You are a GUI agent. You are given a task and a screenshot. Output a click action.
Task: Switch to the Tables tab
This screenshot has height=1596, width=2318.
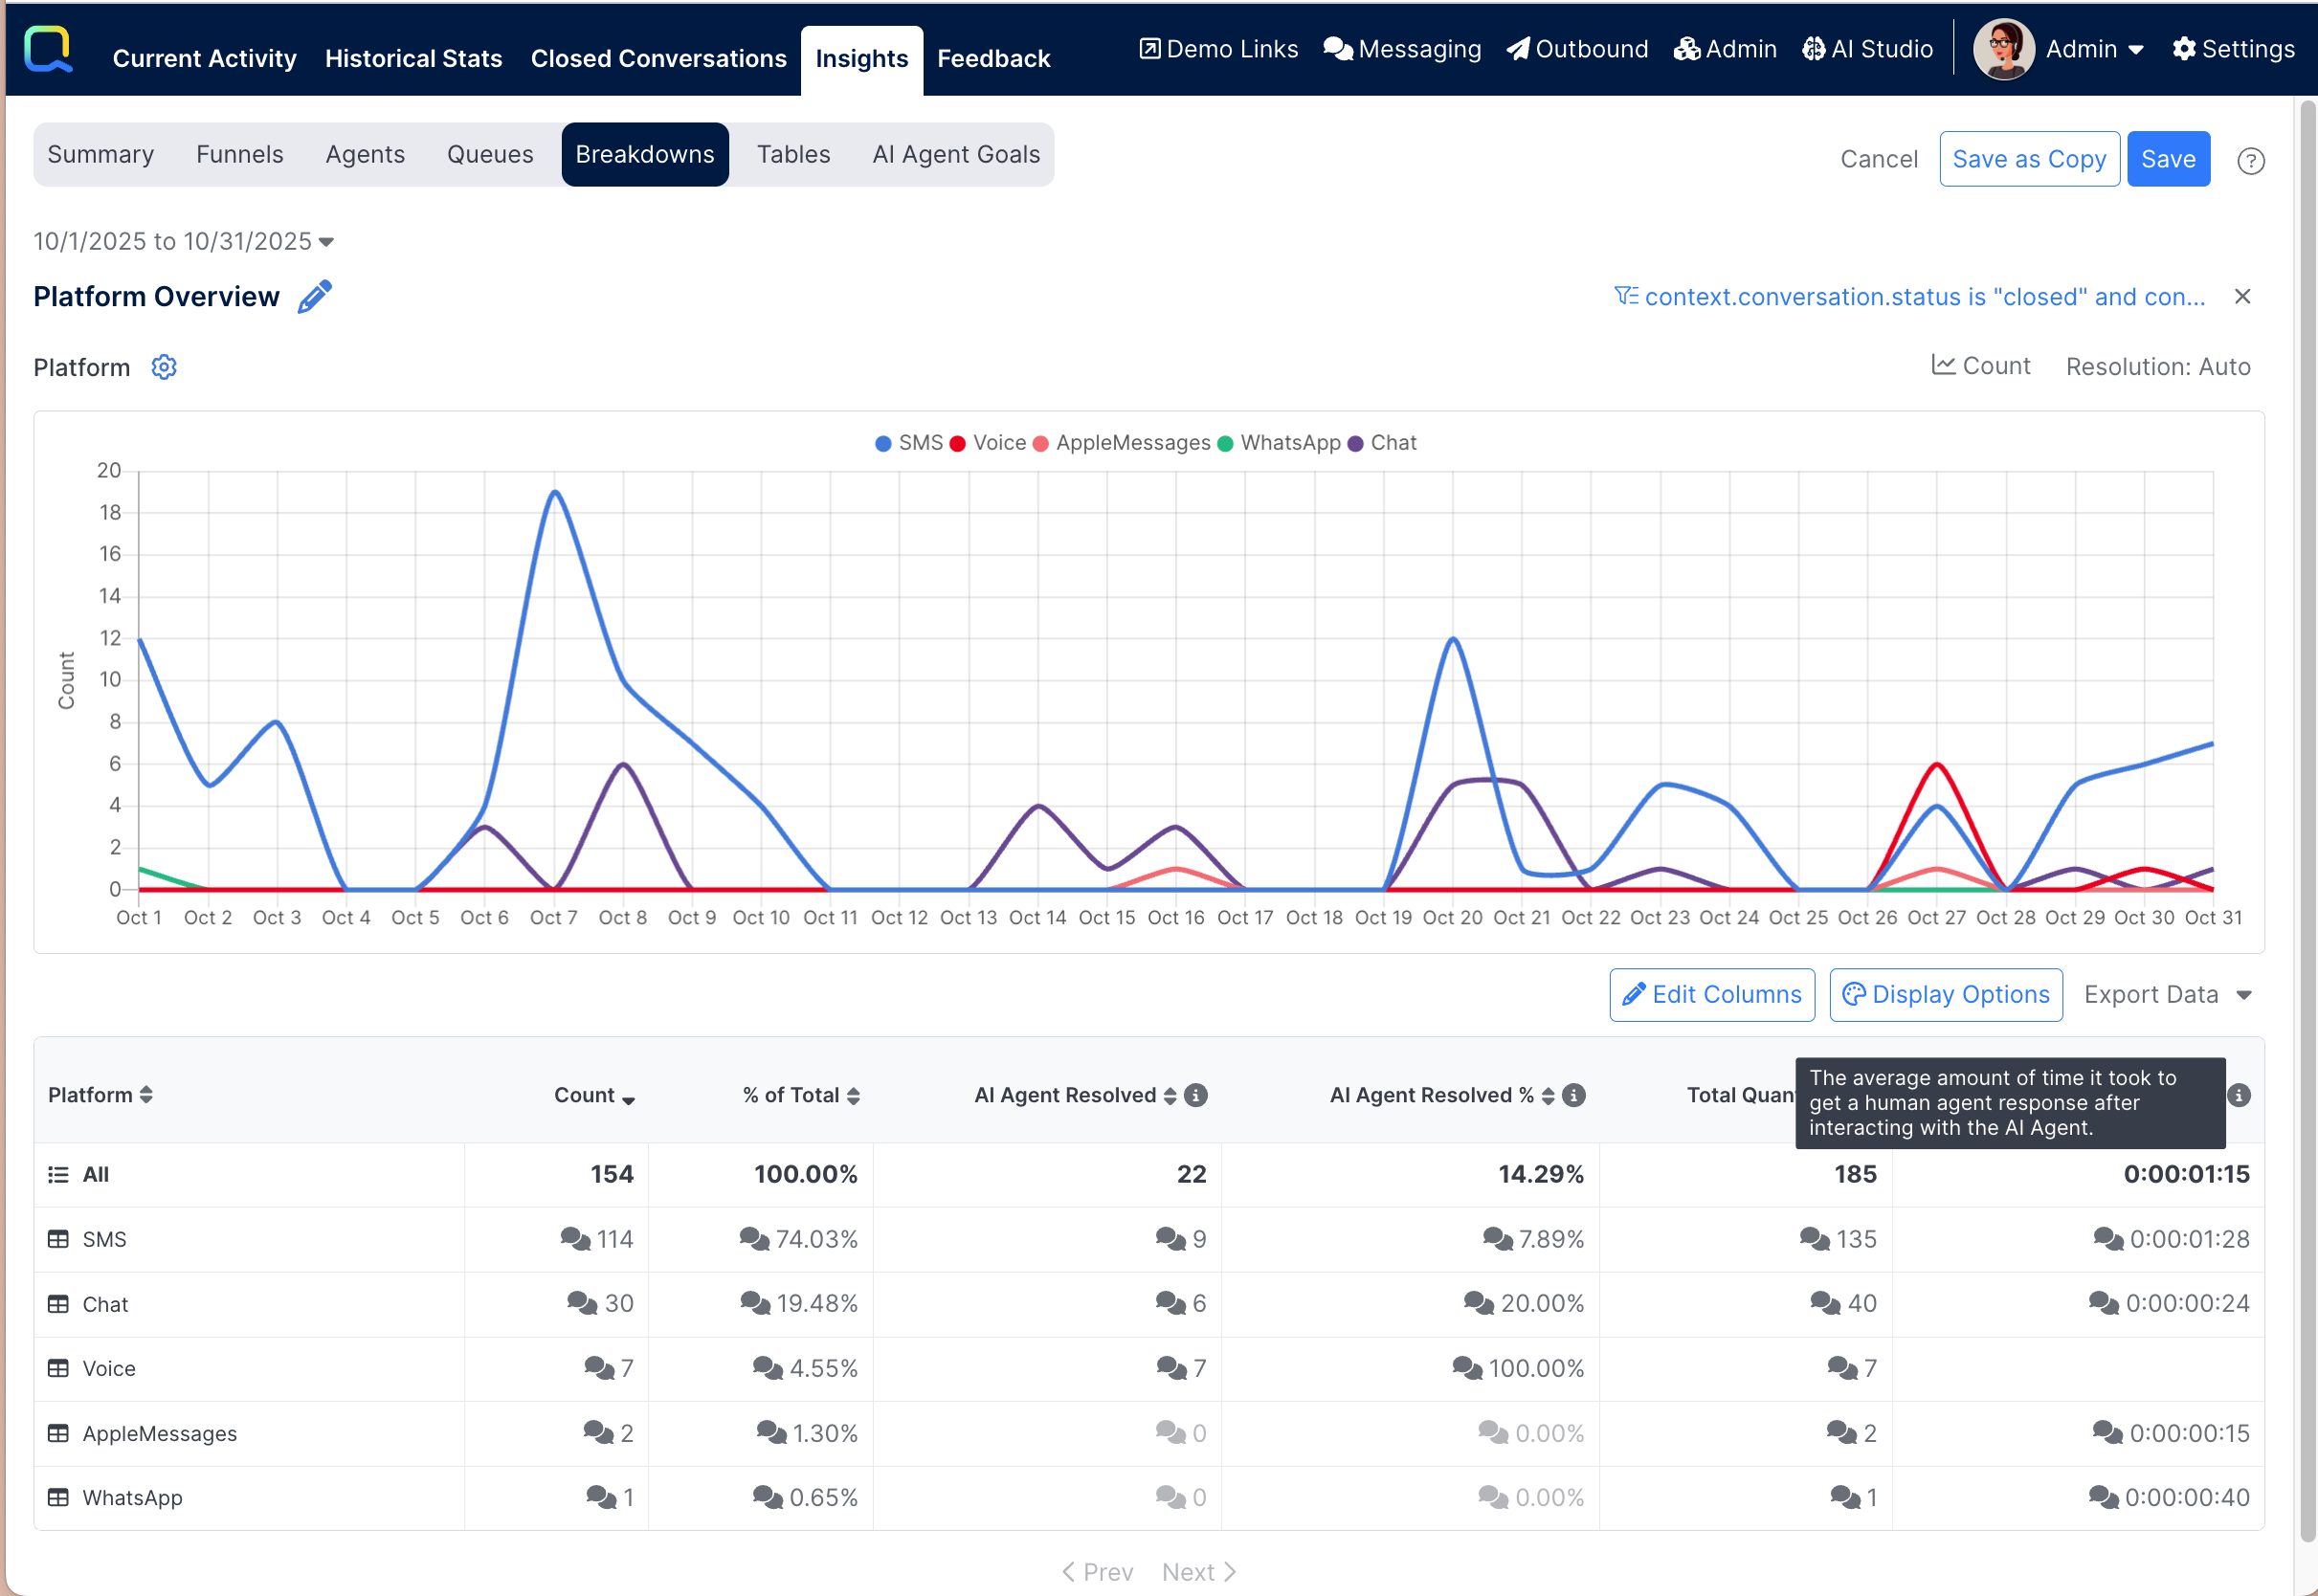(793, 154)
